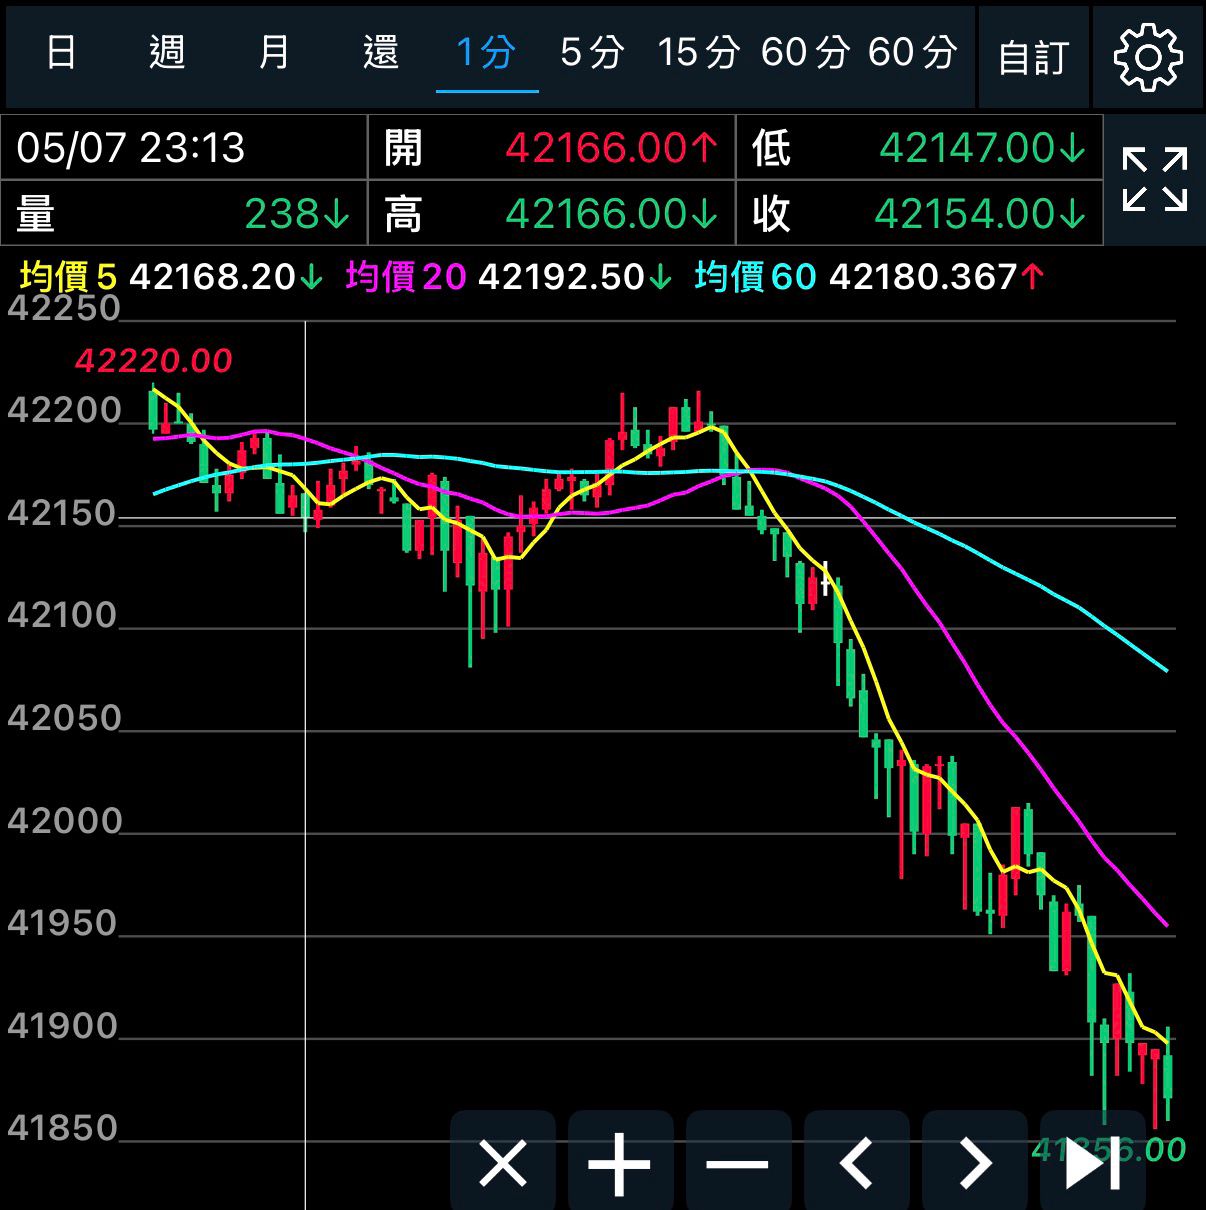Switch to 15分 timeframe tab

699,52
